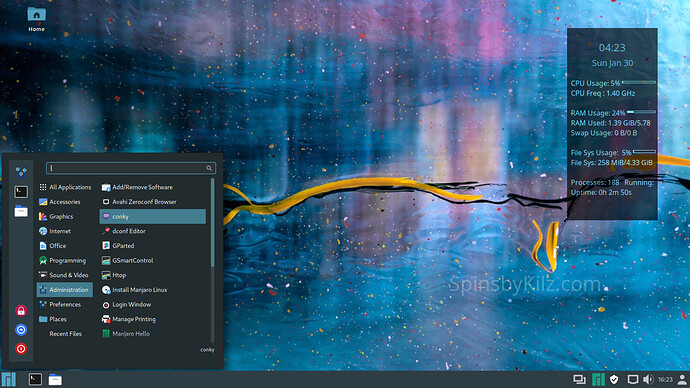Open the Manjaro start menu button
This screenshot has height=388, width=690.
tap(9, 379)
